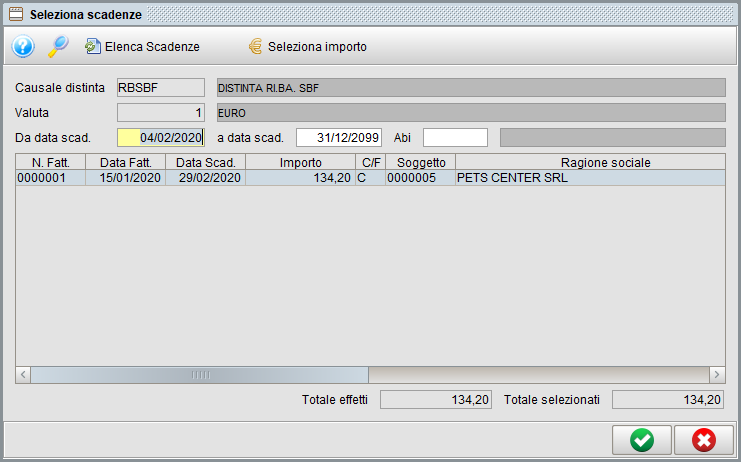Click the grey Abi description field
The image size is (741, 462).
coord(613,138)
